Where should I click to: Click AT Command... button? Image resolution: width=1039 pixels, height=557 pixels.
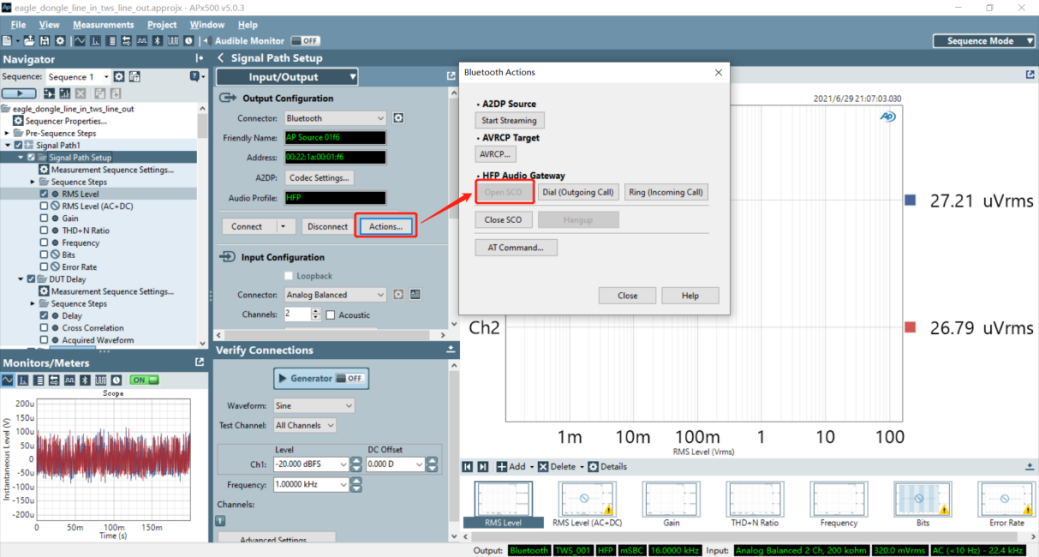coord(516,248)
